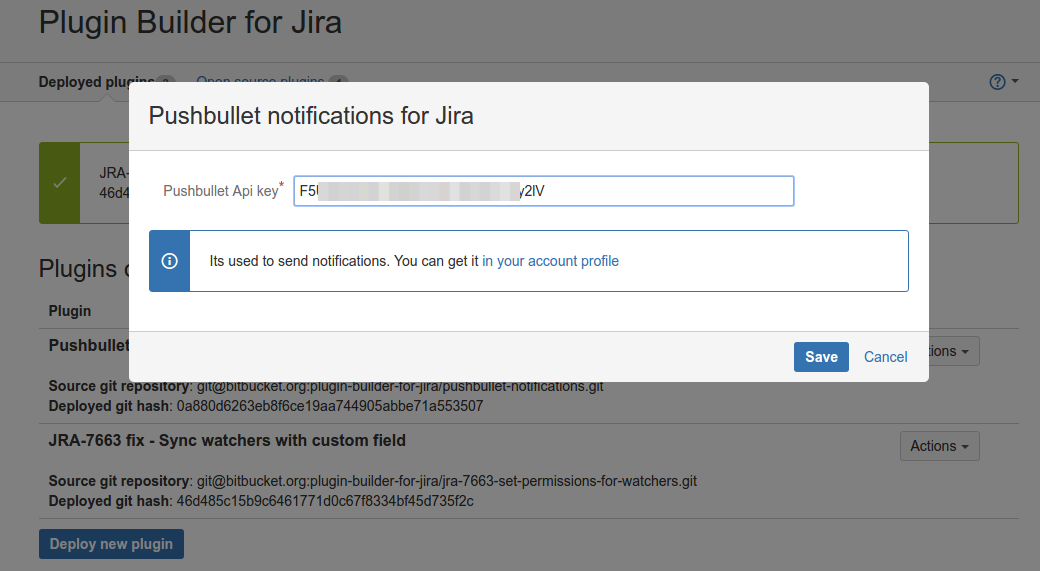This screenshot has width=1040, height=571.
Task: Click the Deploy new plugin button
Action: click(111, 544)
